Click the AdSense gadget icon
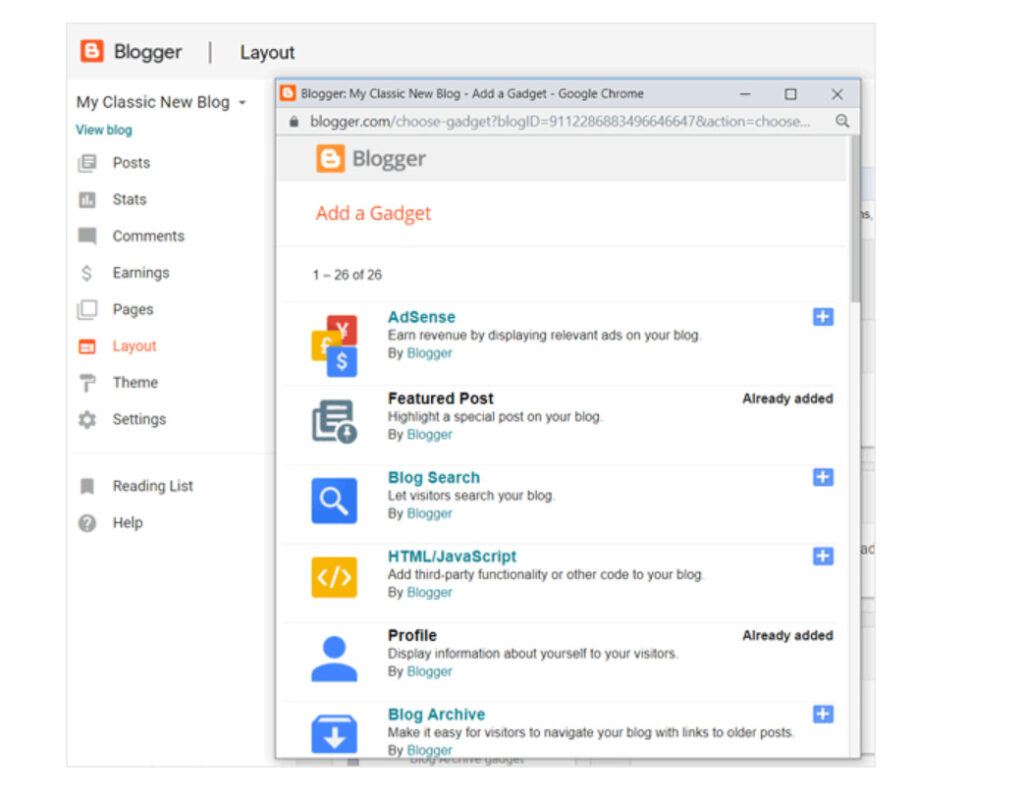Viewport: 1024px width, 796px height. (x=334, y=345)
